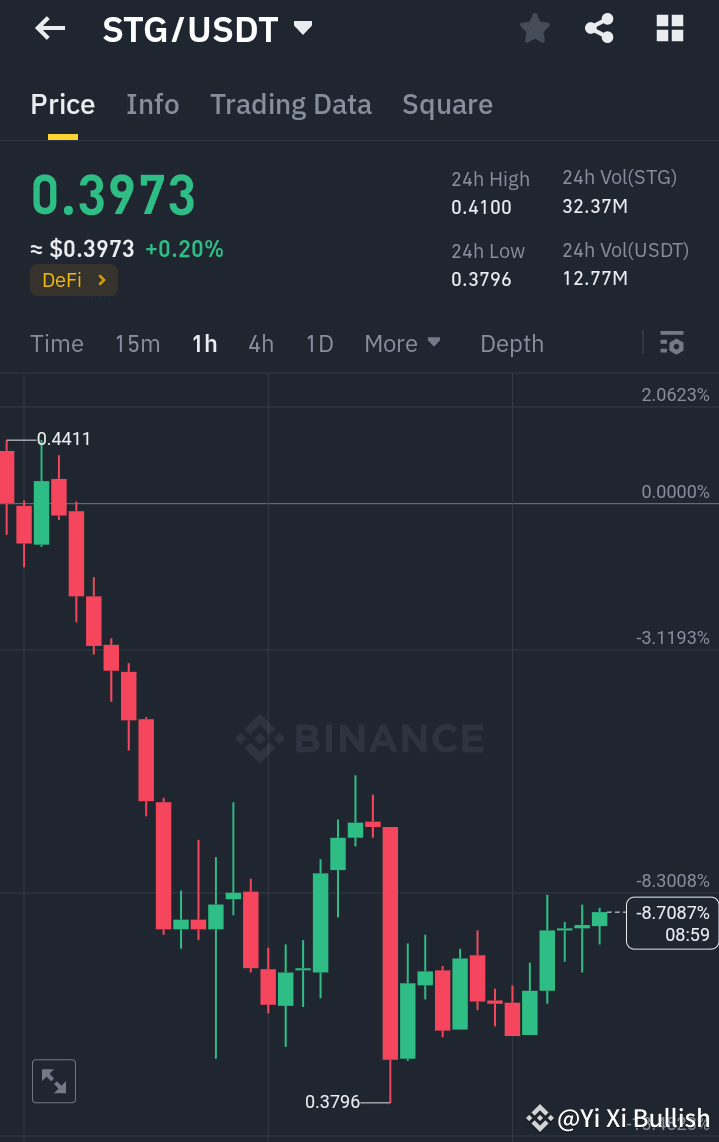Select the 15m timeframe

(137, 343)
